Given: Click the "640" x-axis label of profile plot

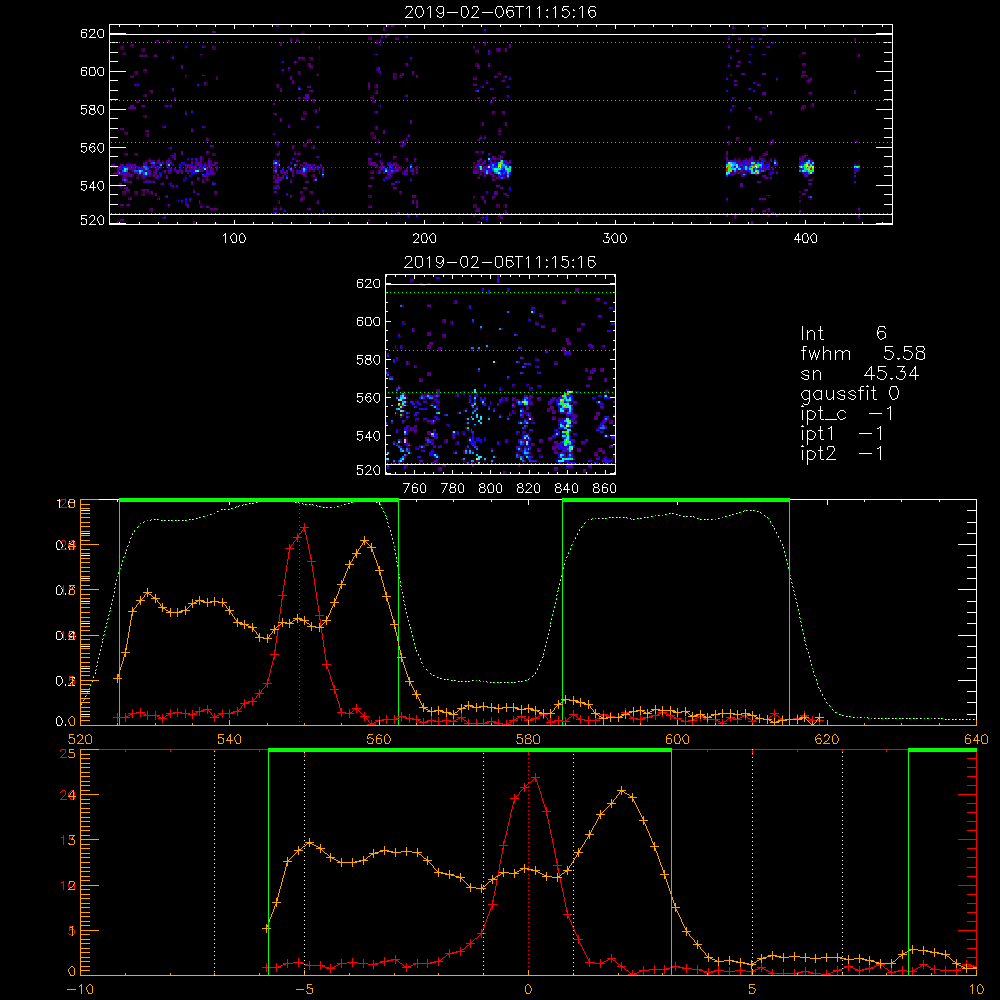Looking at the screenshot, I should [976, 740].
